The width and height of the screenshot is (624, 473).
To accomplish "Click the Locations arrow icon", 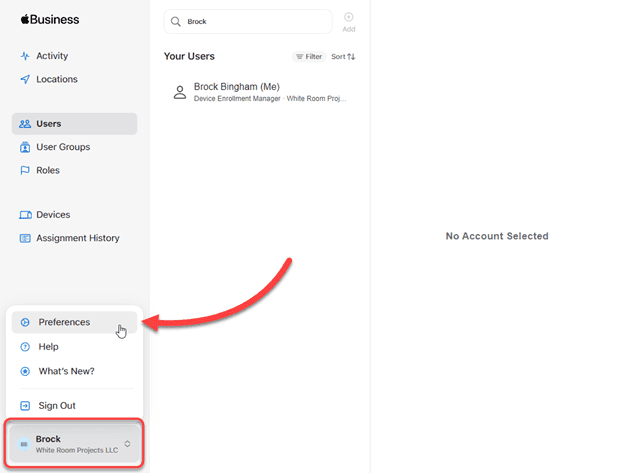I will click(25, 79).
